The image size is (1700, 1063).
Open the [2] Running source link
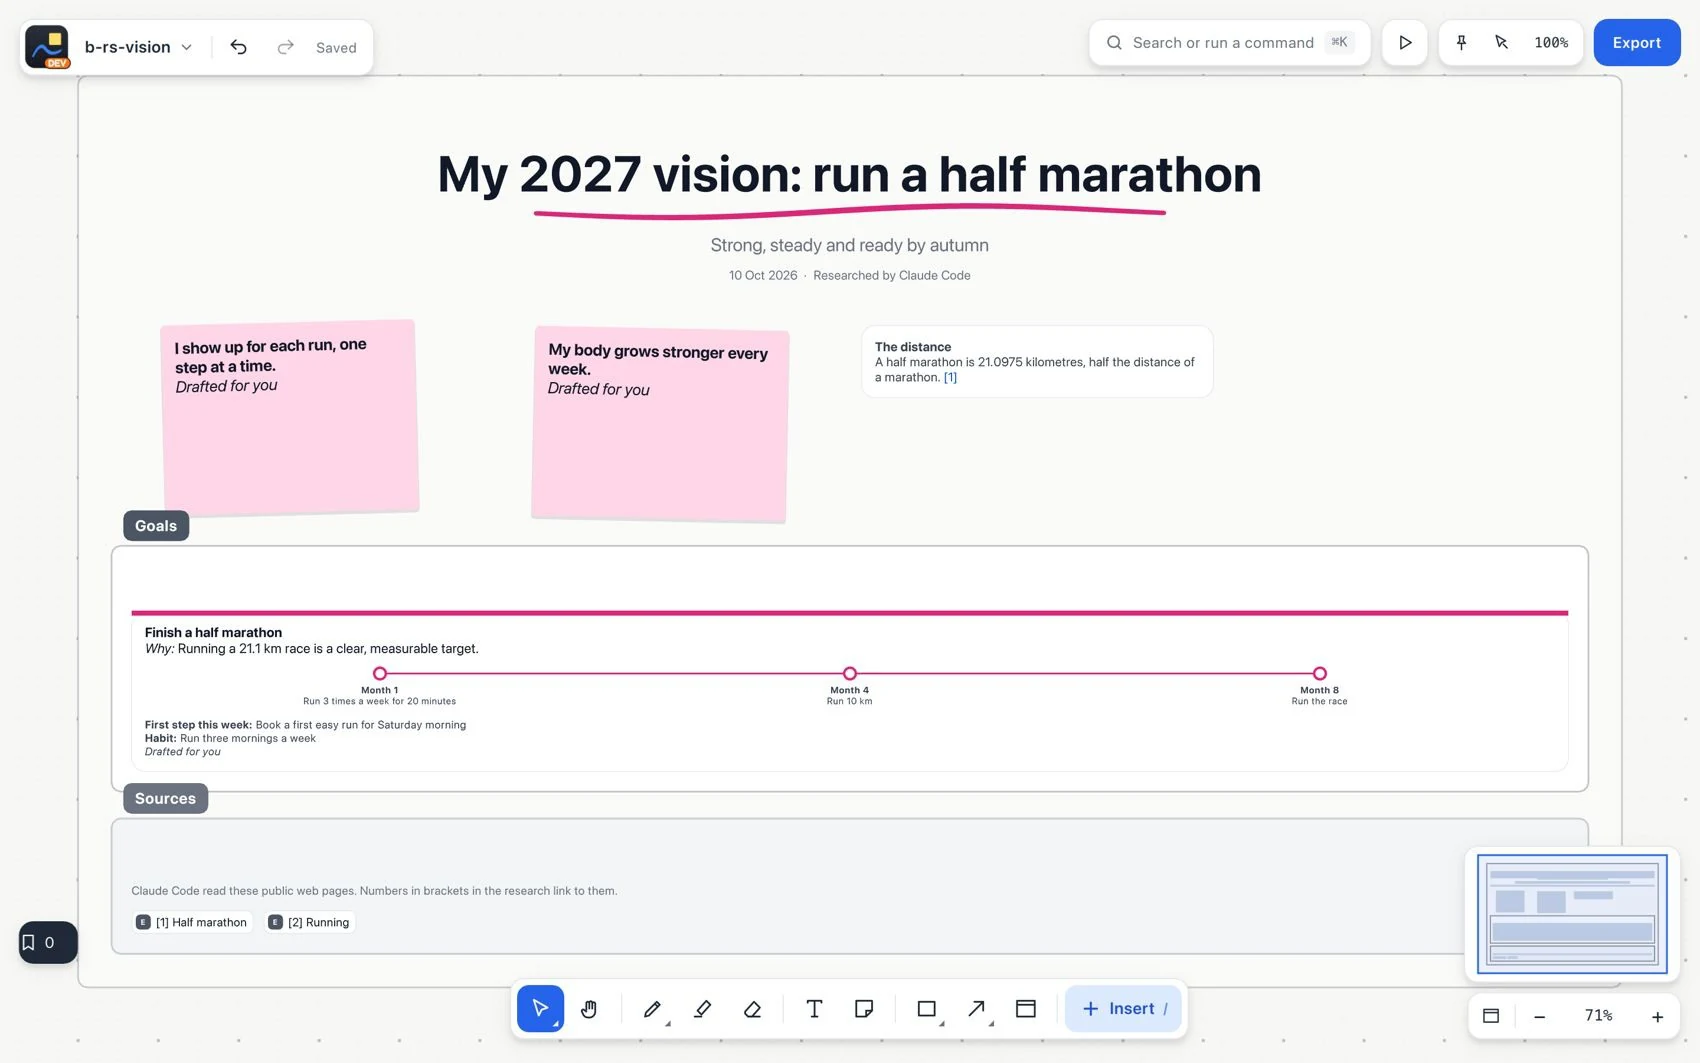(310, 922)
